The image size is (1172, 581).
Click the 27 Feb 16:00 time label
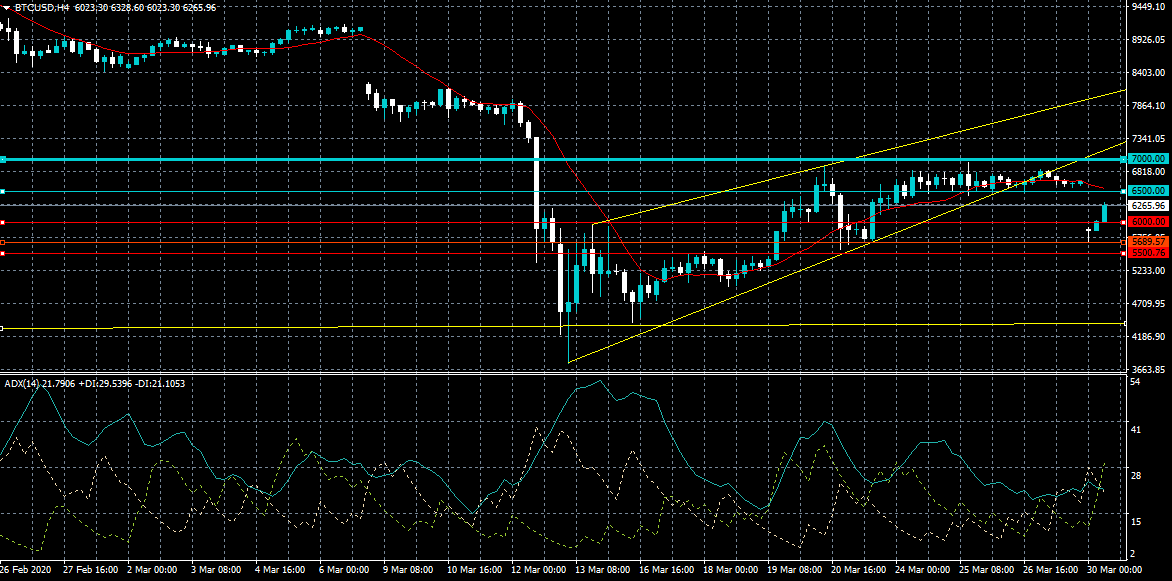(x=90, y=569)
